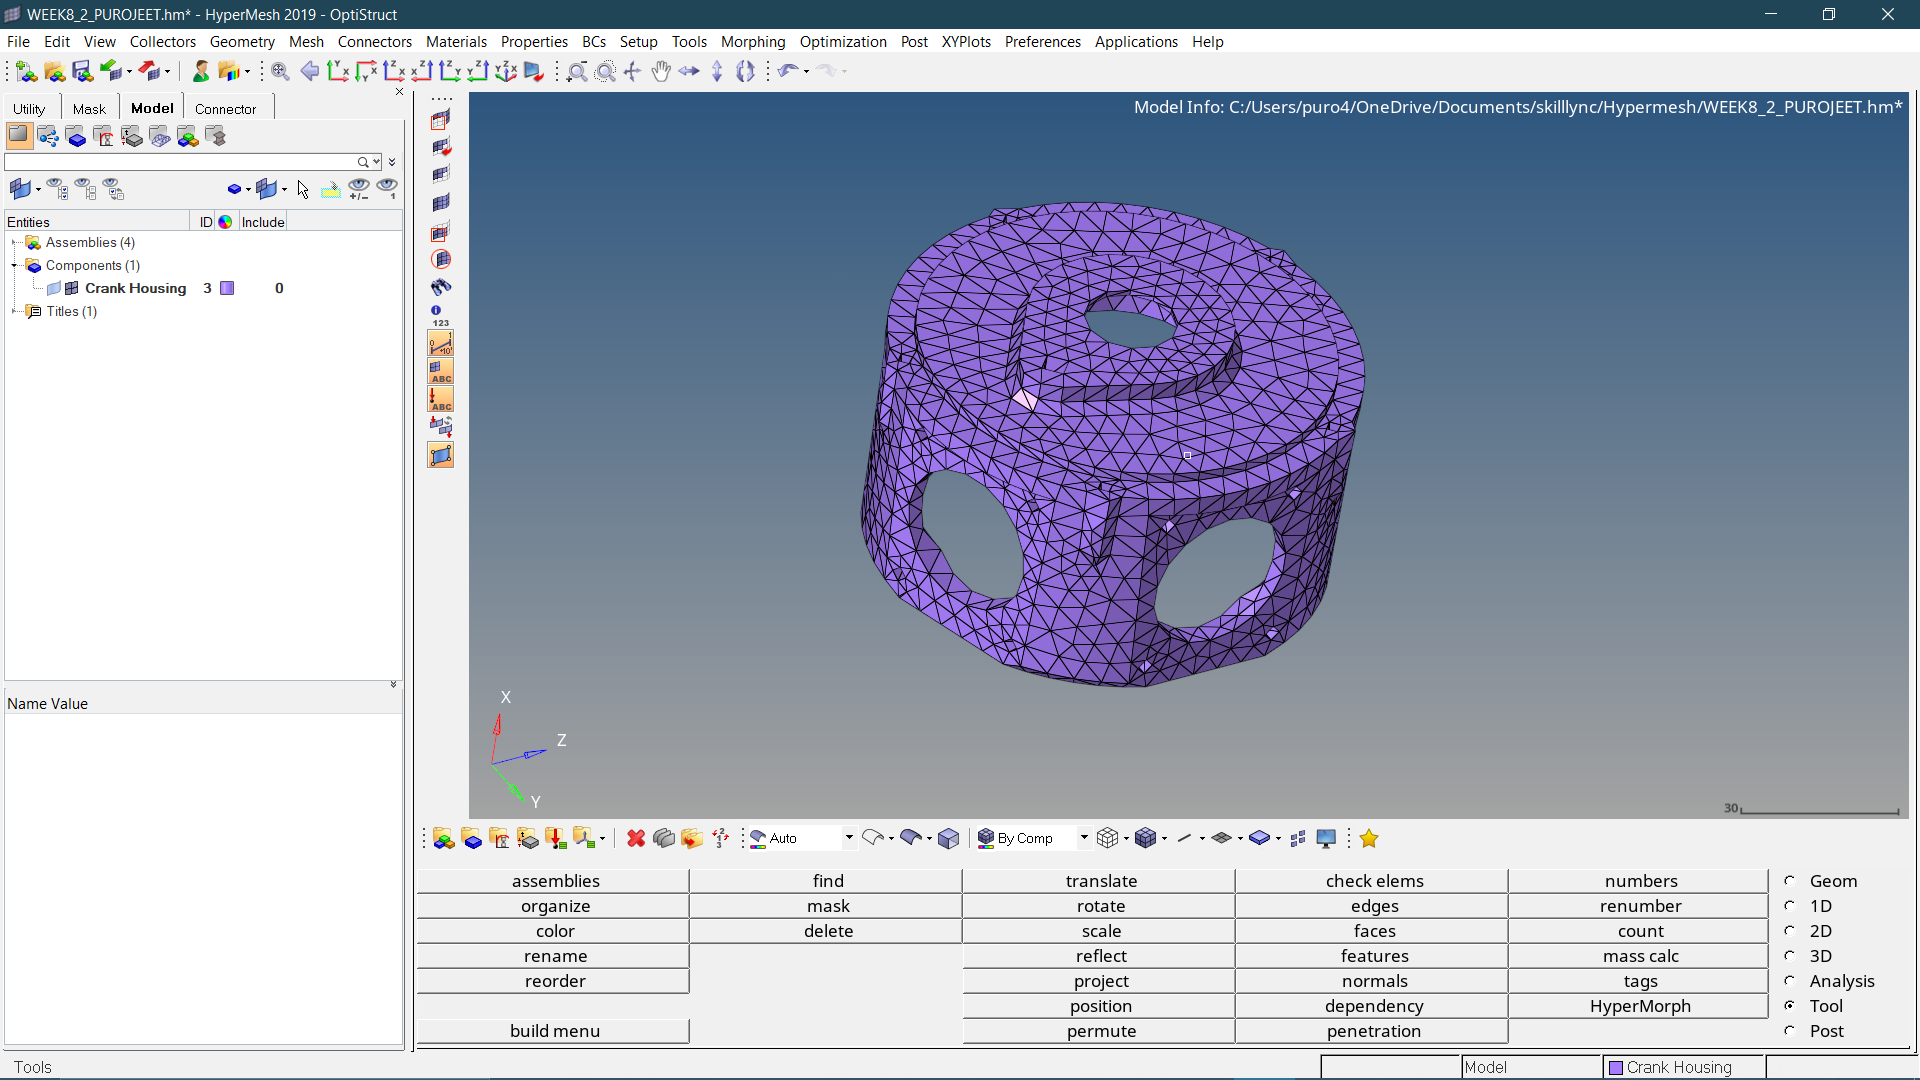
Task: Open the favorites star on lower toolbar
Action: tap(1369, 838)
